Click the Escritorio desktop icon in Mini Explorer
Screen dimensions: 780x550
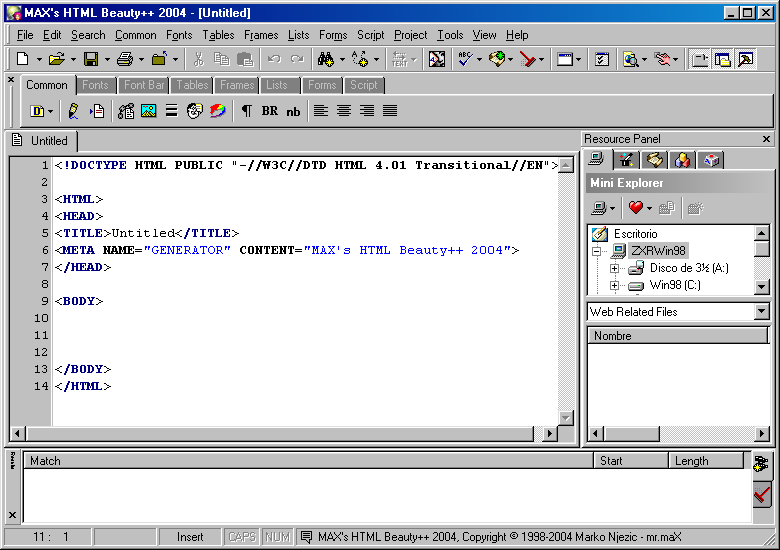coord(599,233)
